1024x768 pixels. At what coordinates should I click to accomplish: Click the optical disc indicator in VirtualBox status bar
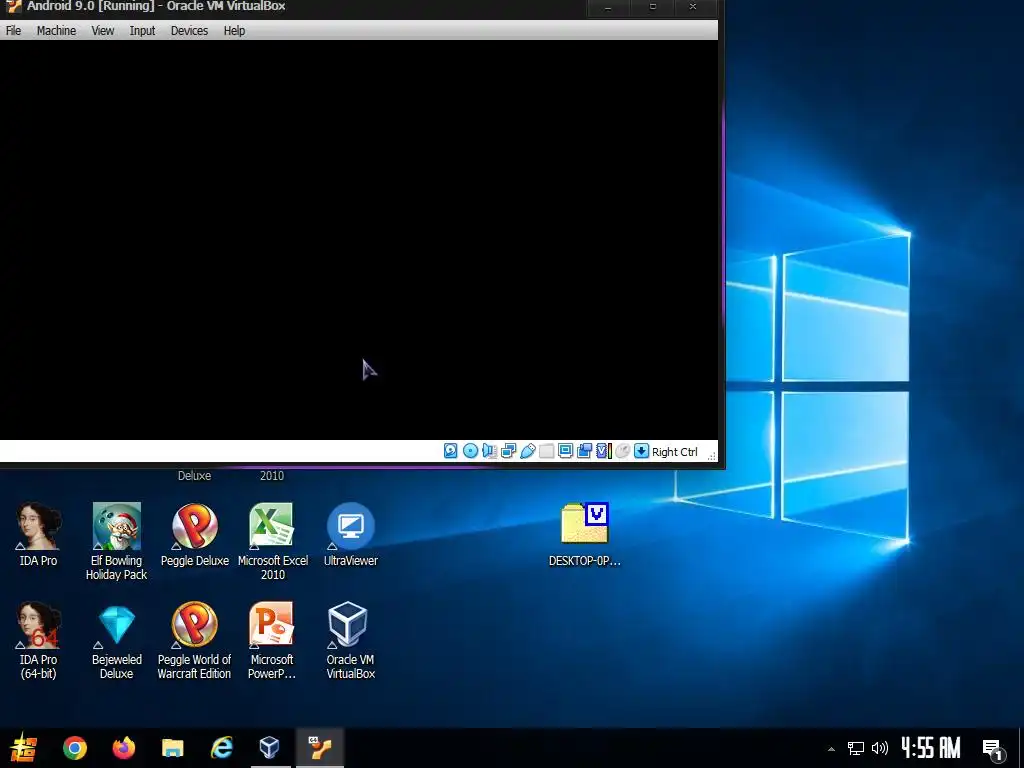(x=470, y=451)
